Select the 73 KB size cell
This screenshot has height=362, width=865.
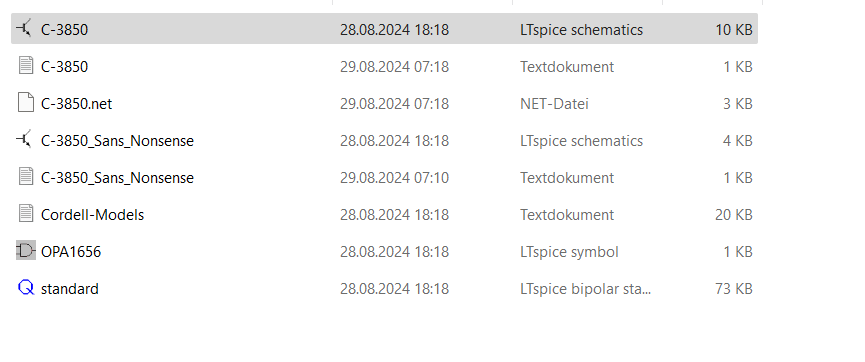click(734, 289)
